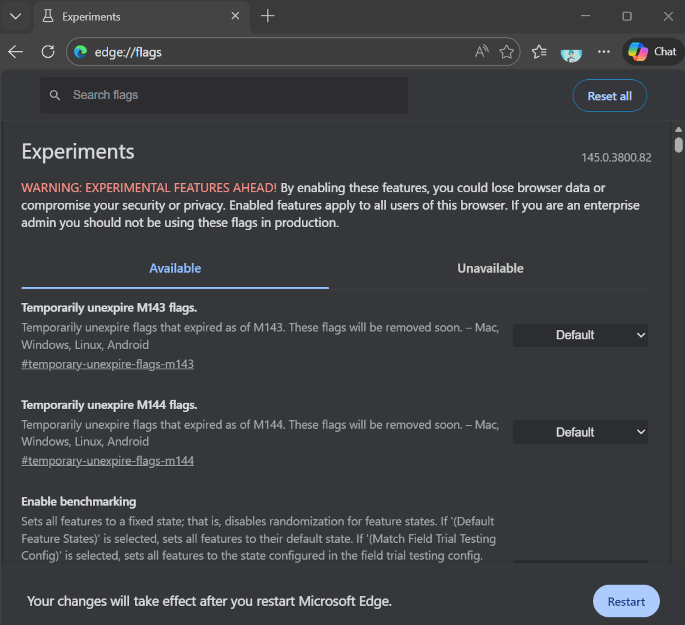Open the #temporary-unexpire-flags-m143 link
The image size is (685, 625).
pyautogui.click(x=107, y=364)
